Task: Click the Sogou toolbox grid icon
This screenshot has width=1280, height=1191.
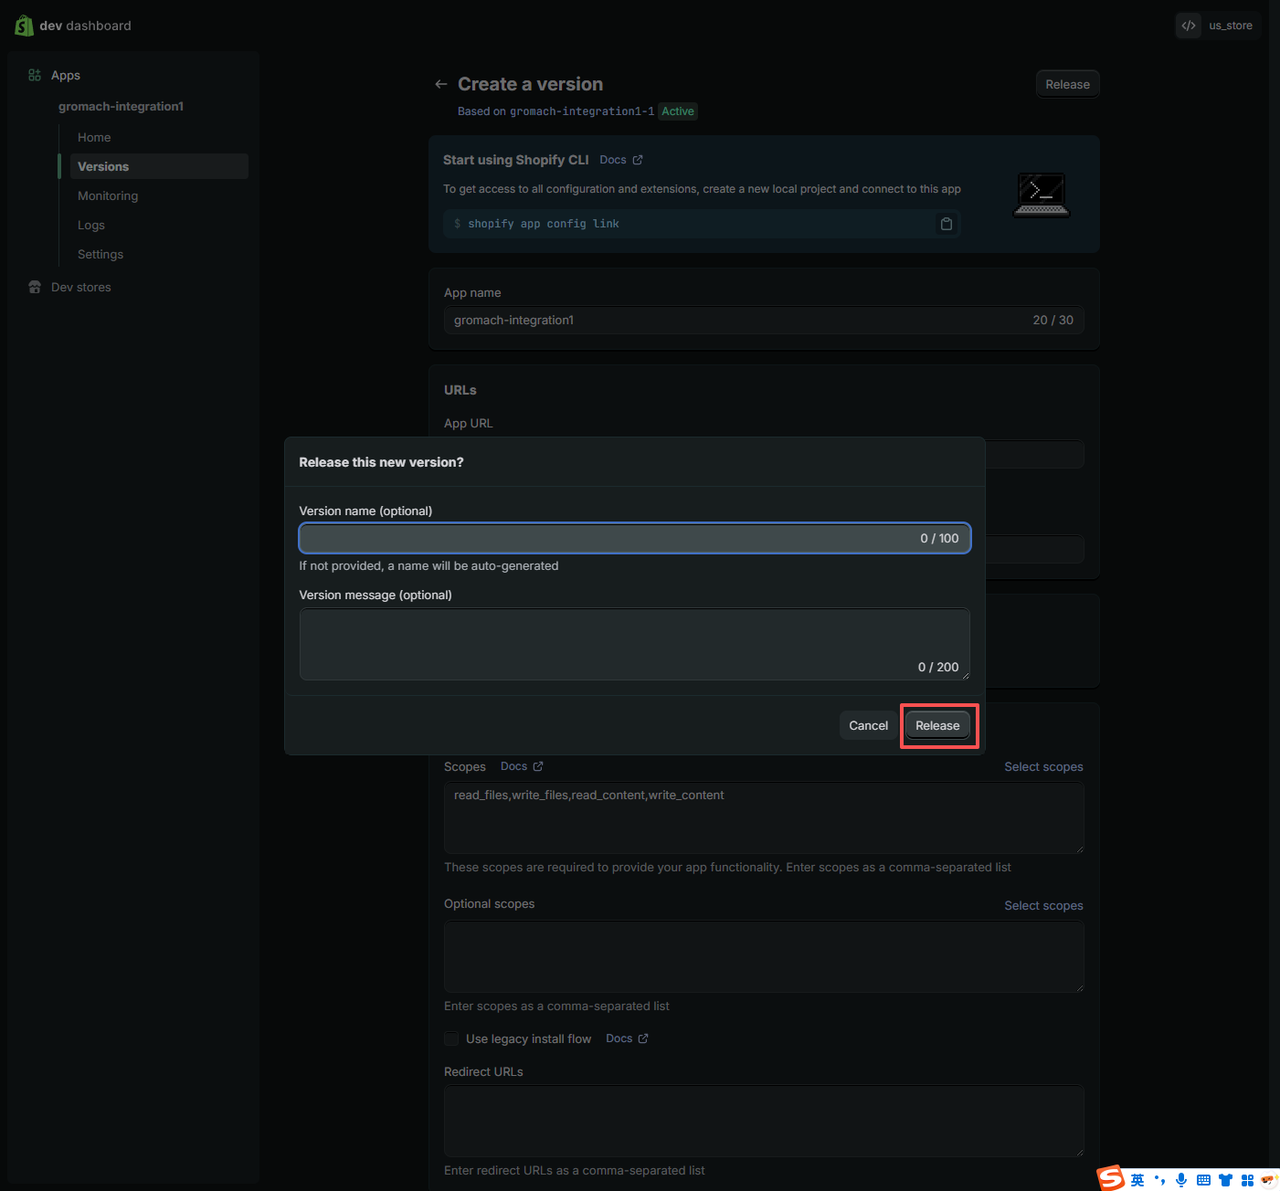Action: pyautogui.click(x=1247, y=1180)
